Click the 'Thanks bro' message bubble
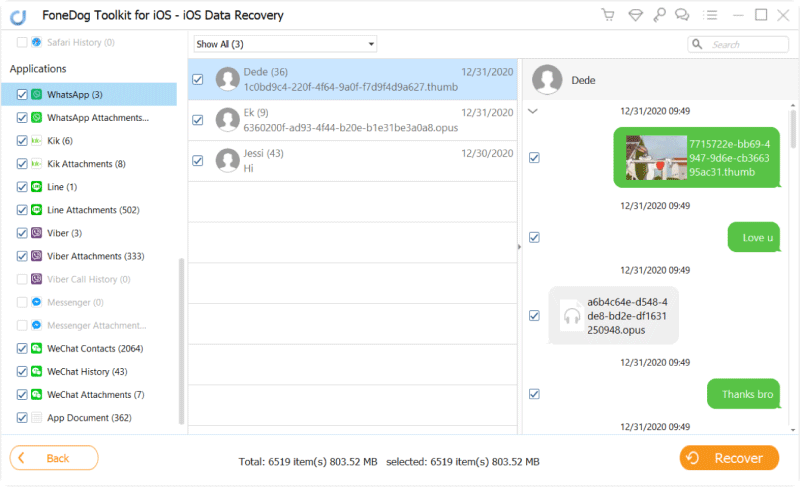800x487 pixels. point(743,394)
